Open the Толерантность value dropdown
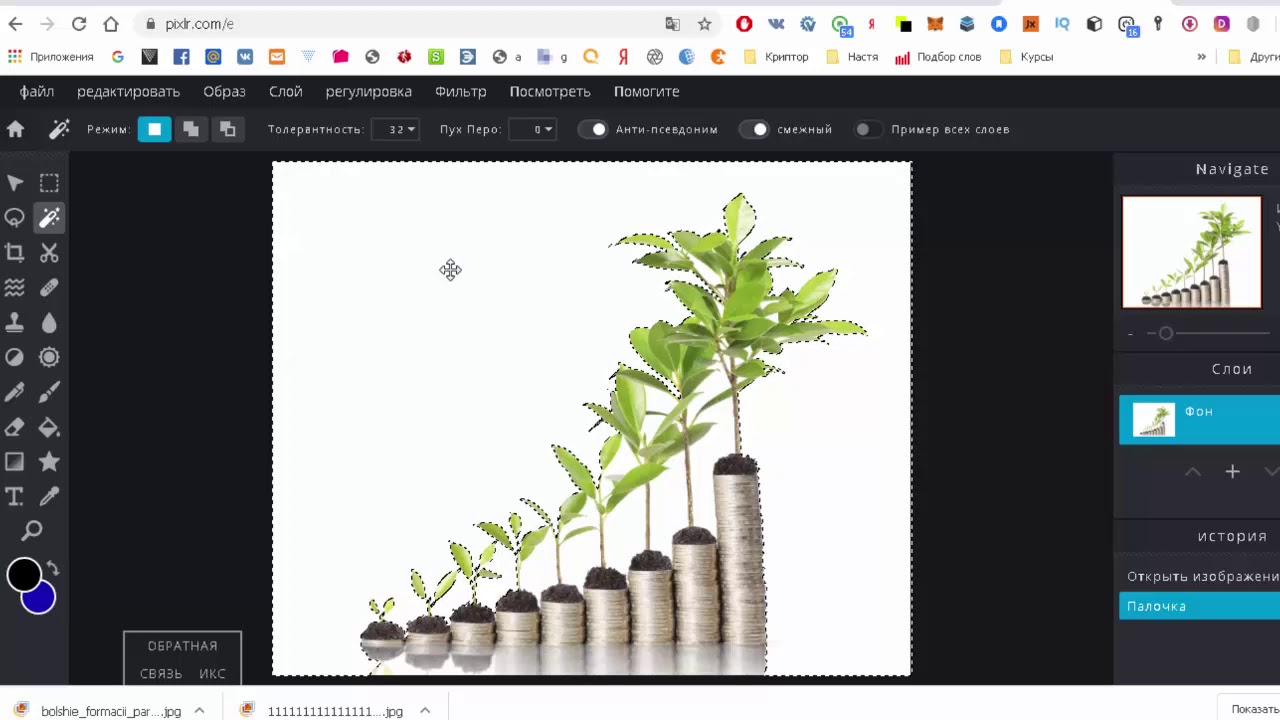Viewport: 1280px width, 720px height. coord(395,129)
